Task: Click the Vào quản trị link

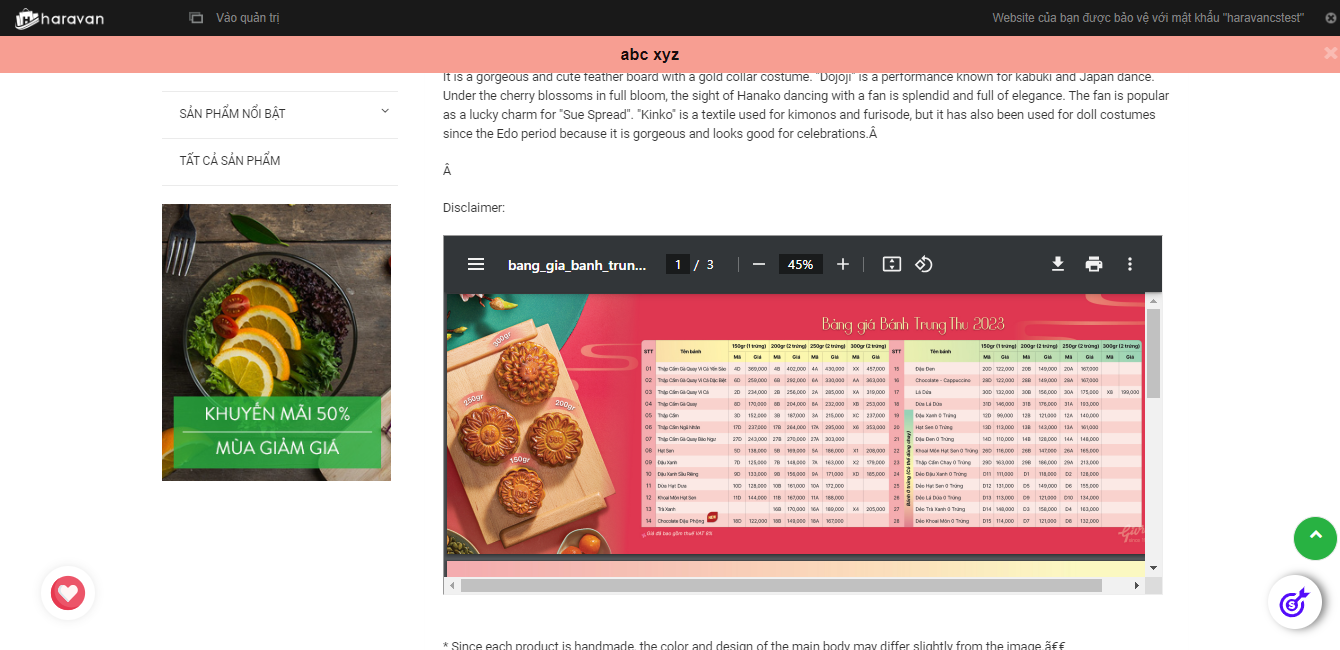Action: [247, 18]
